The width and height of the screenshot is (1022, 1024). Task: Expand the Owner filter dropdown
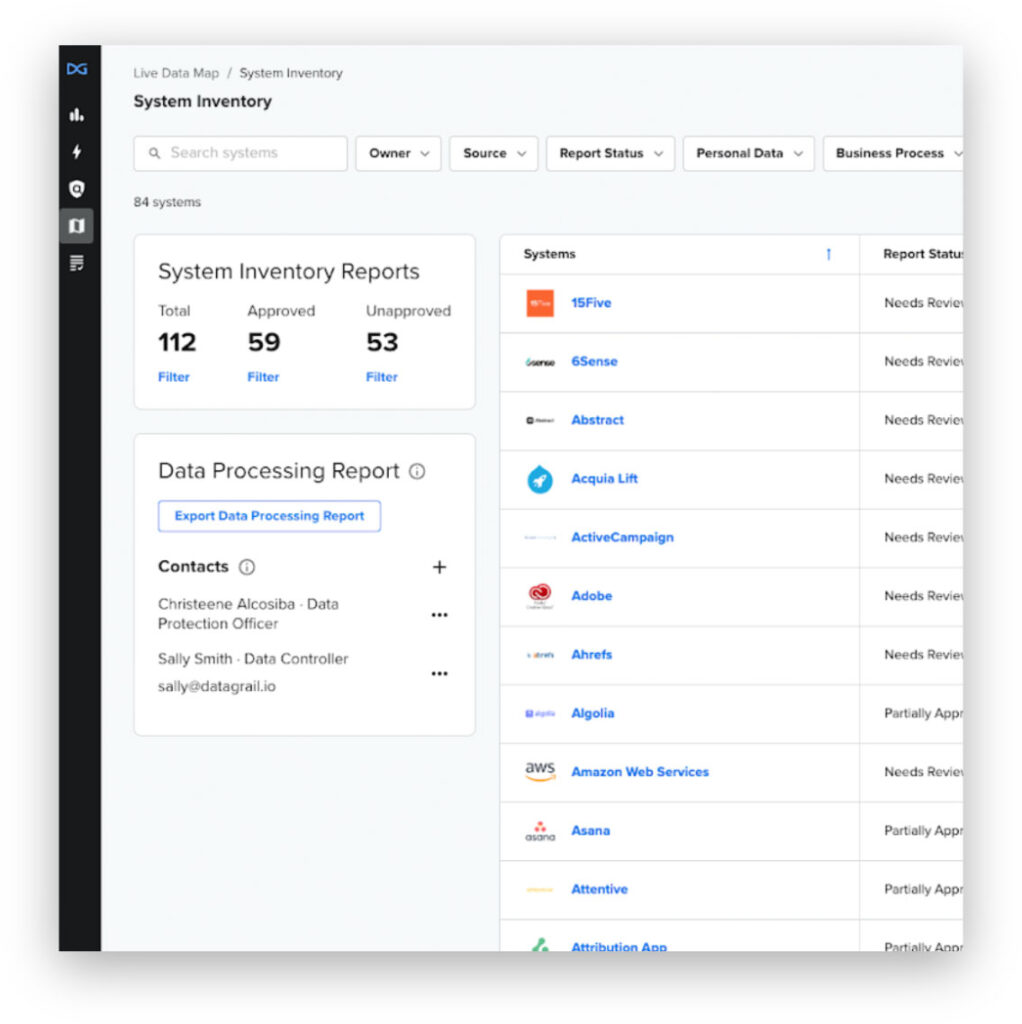(398, 153)
